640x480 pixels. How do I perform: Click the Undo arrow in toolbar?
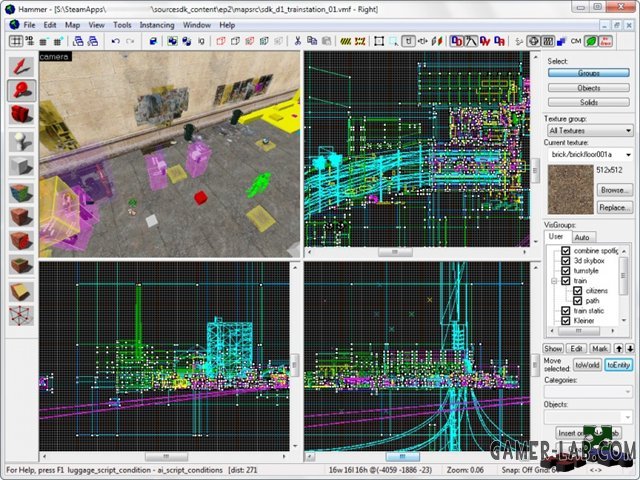point(116,41)
